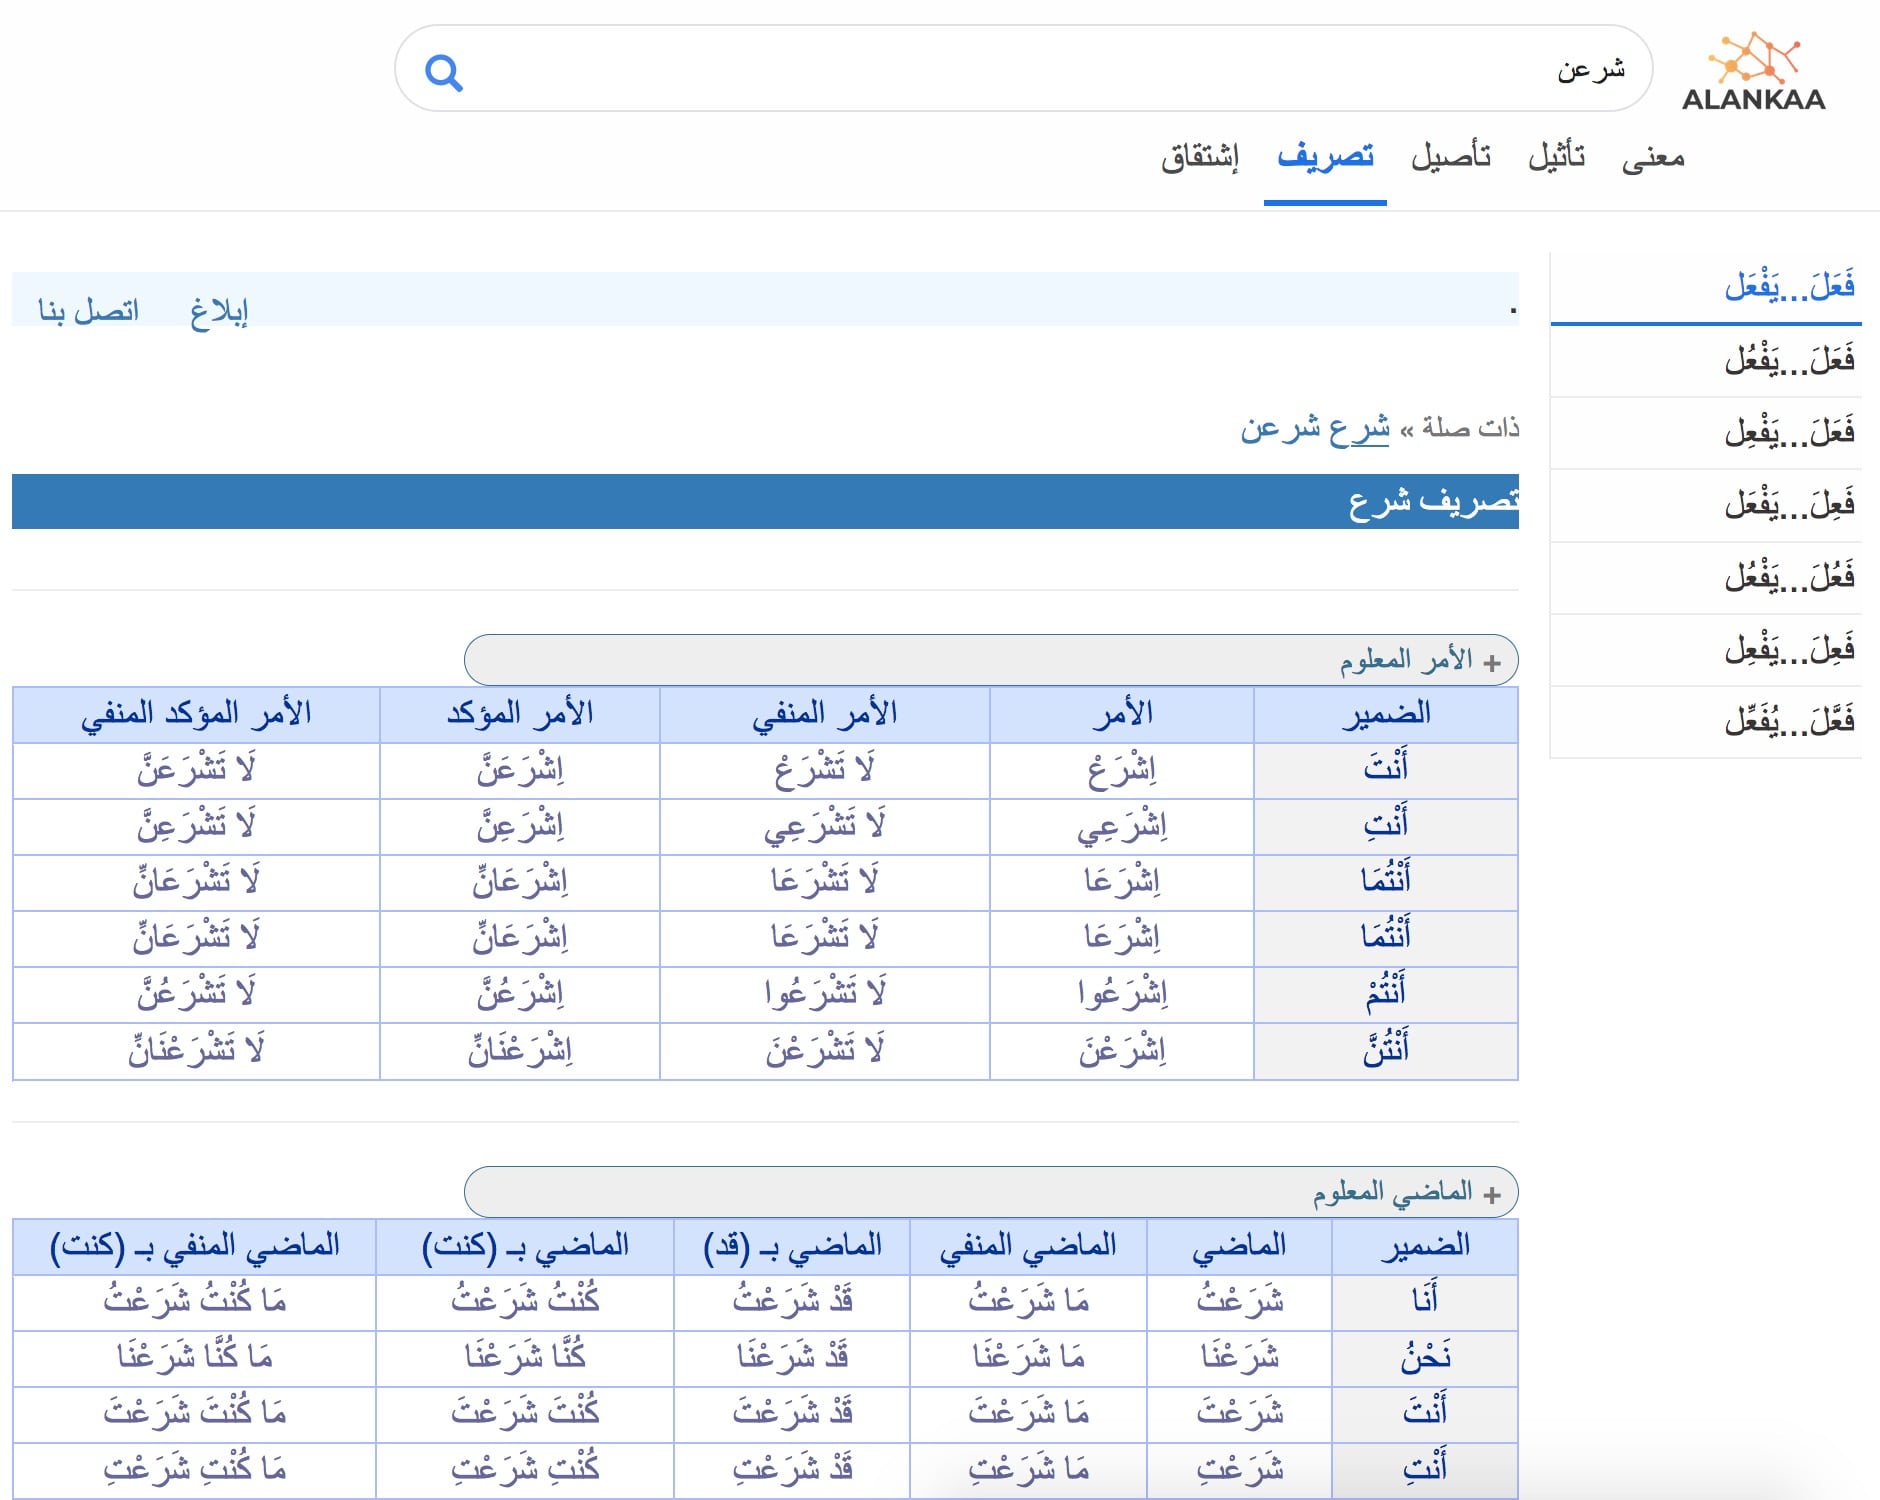Viewport: 1880px width, 1500px height.
Task: Collapse the الأمر المعلوم section plus icon
Action: click(x=1492, y=662)
